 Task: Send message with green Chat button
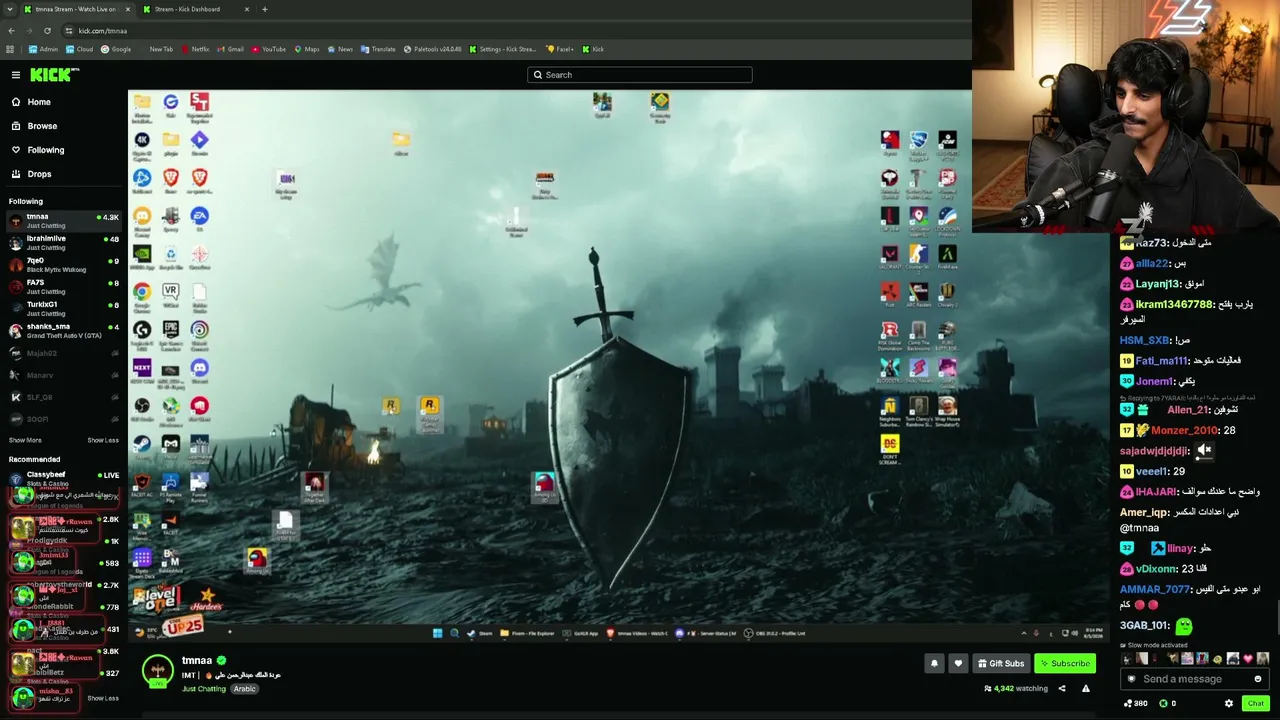(1256, 704)
